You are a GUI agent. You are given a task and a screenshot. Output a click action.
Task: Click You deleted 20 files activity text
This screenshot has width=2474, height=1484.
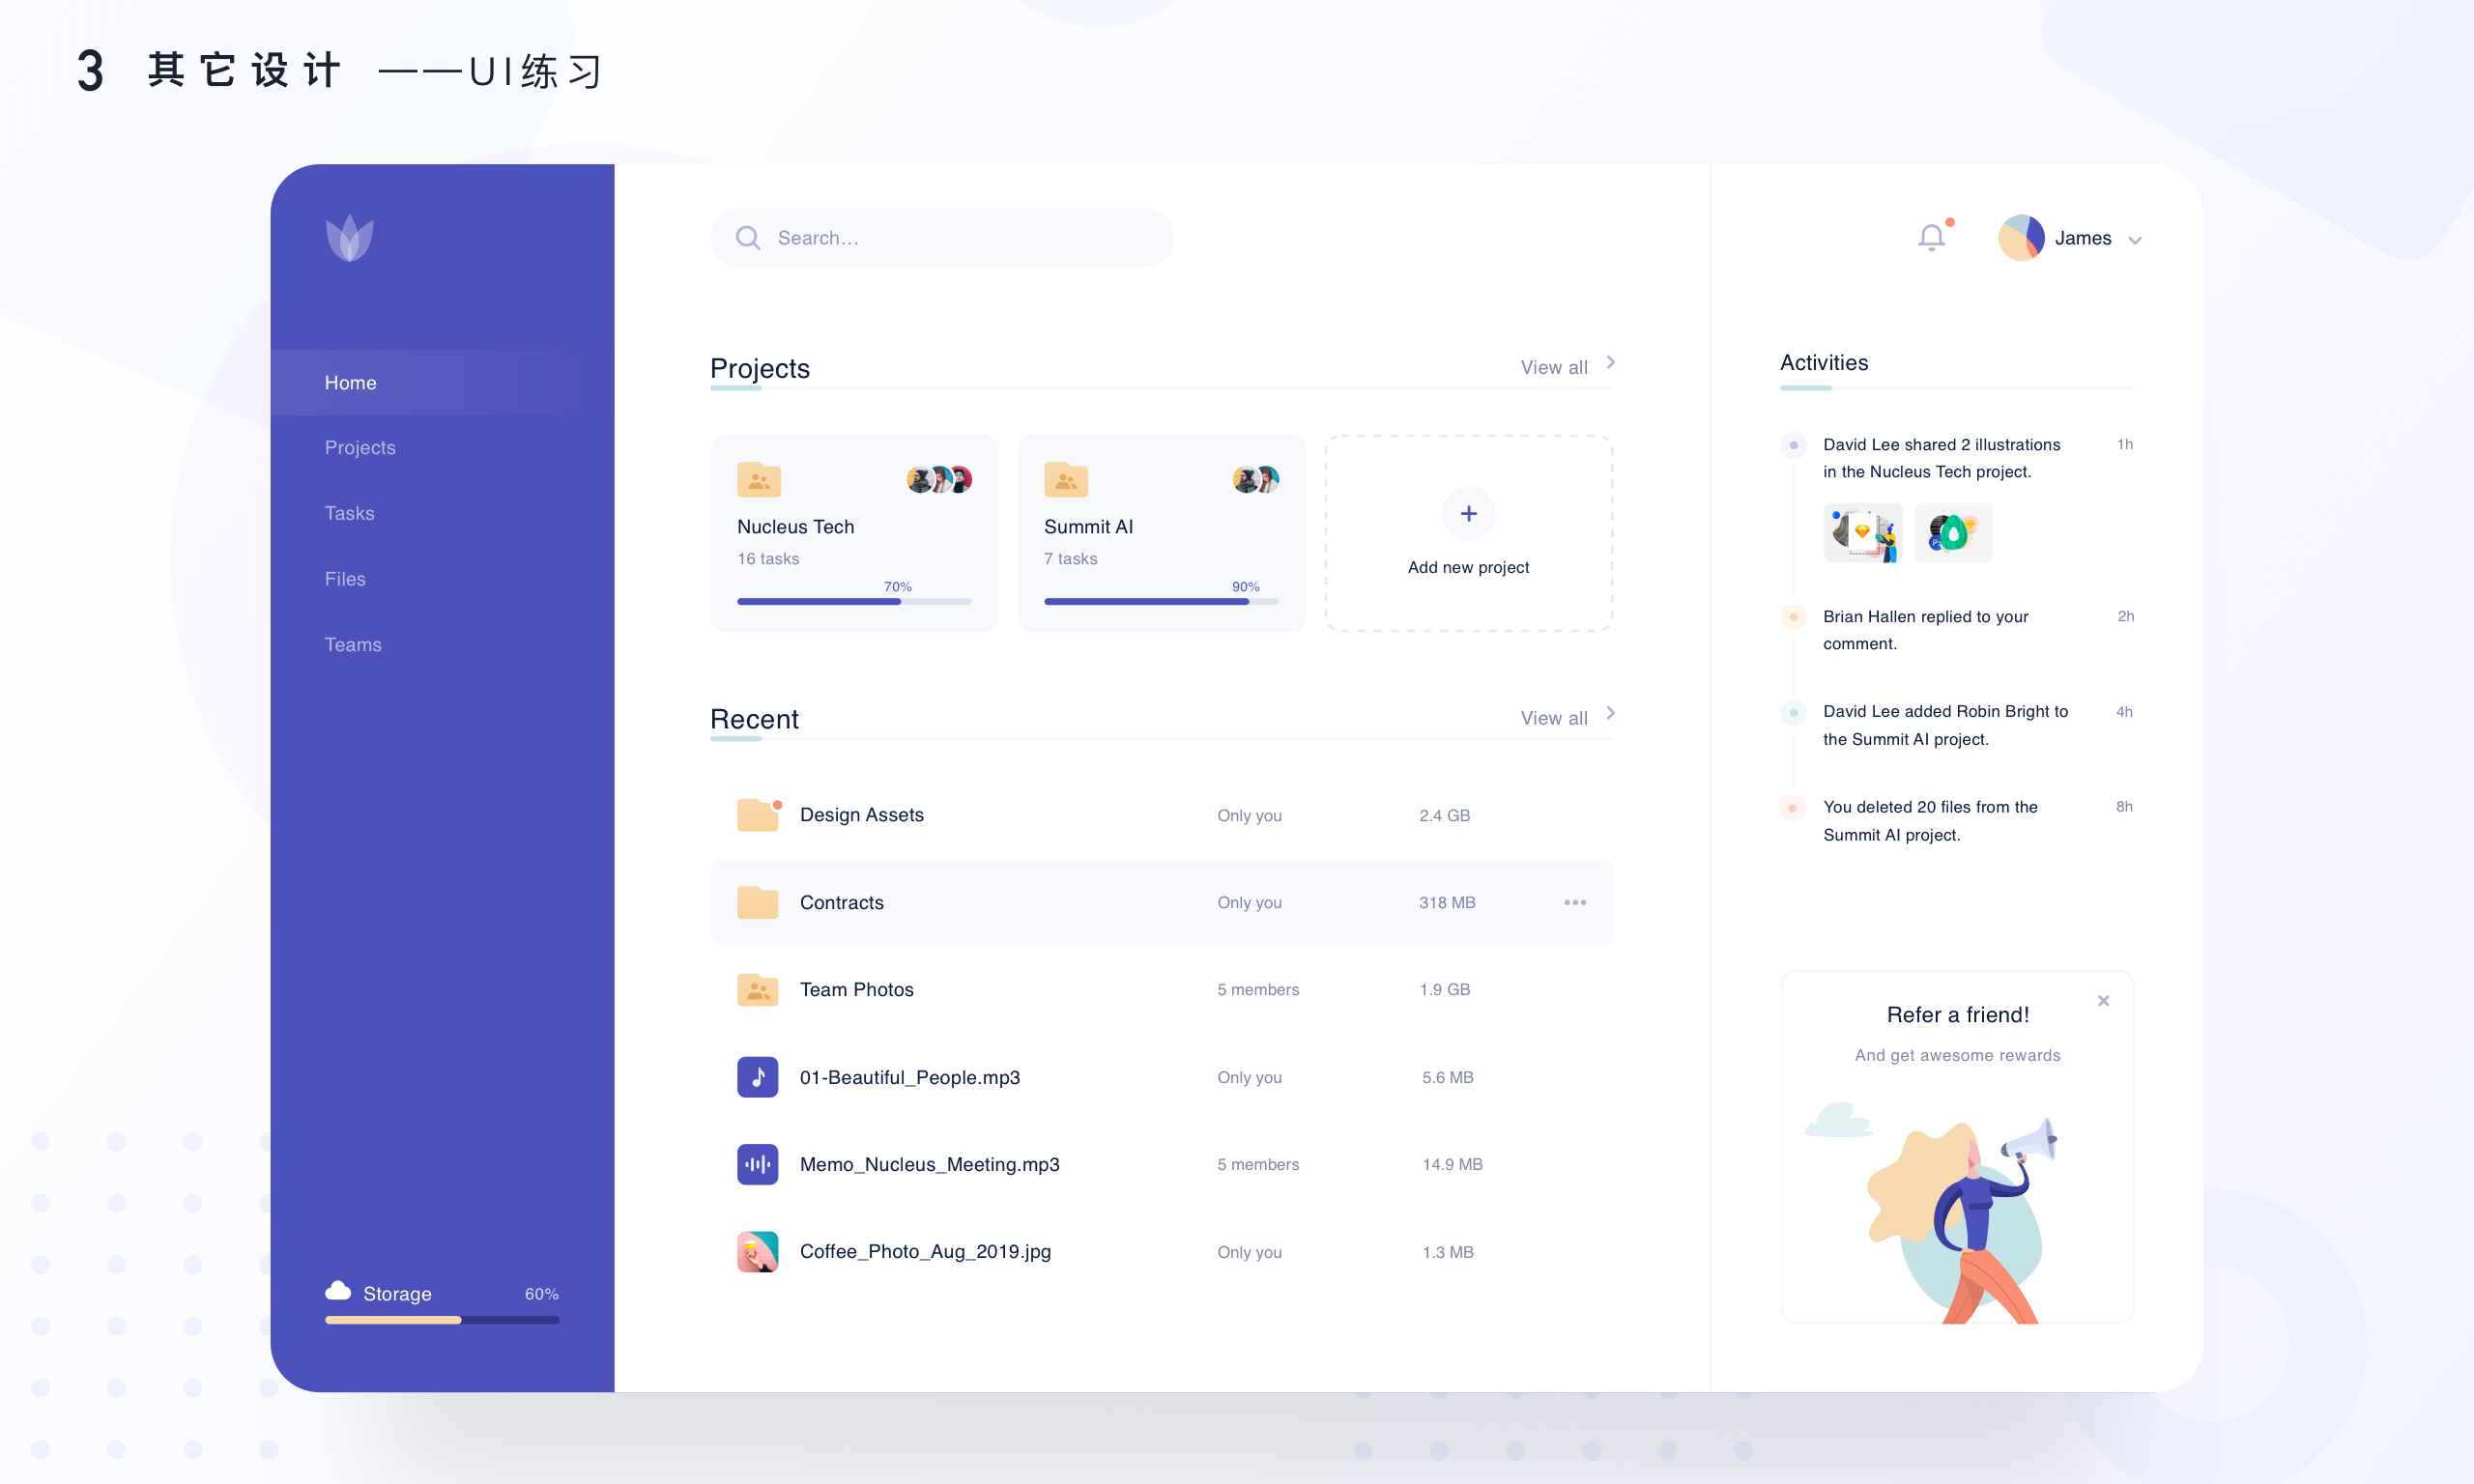[1930, 821]
